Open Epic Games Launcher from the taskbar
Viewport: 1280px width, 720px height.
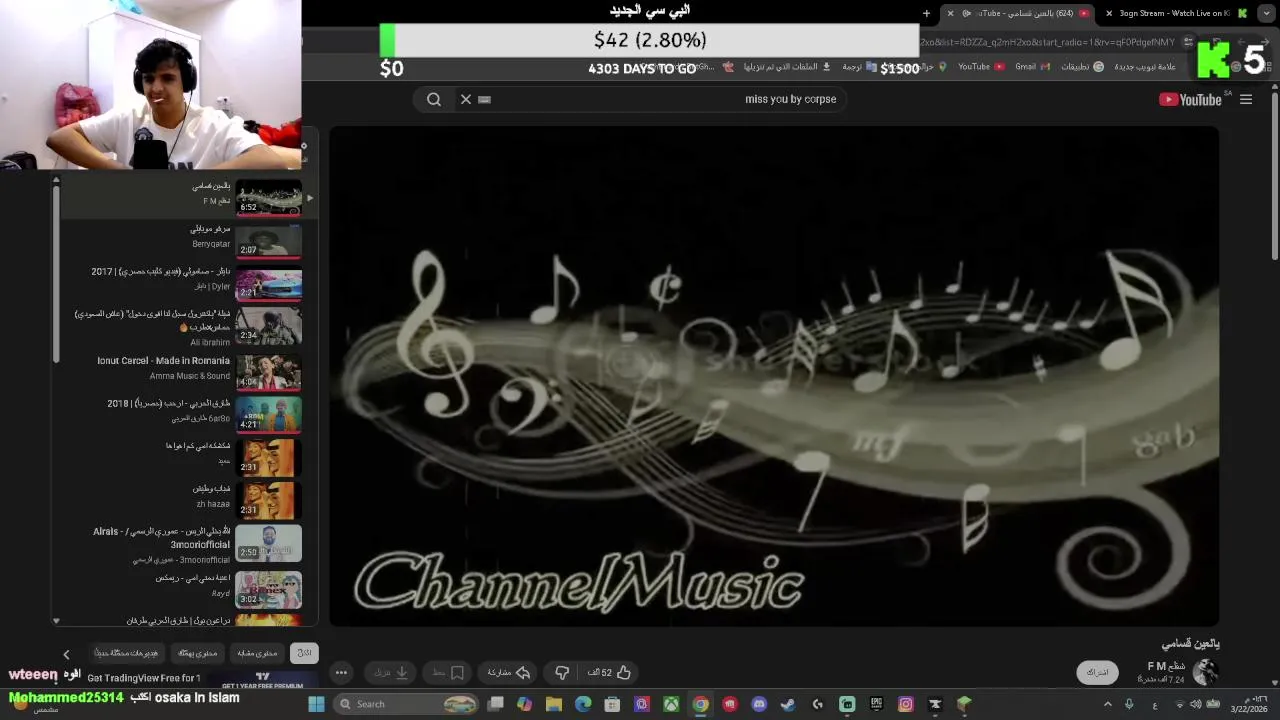(876, 704)
